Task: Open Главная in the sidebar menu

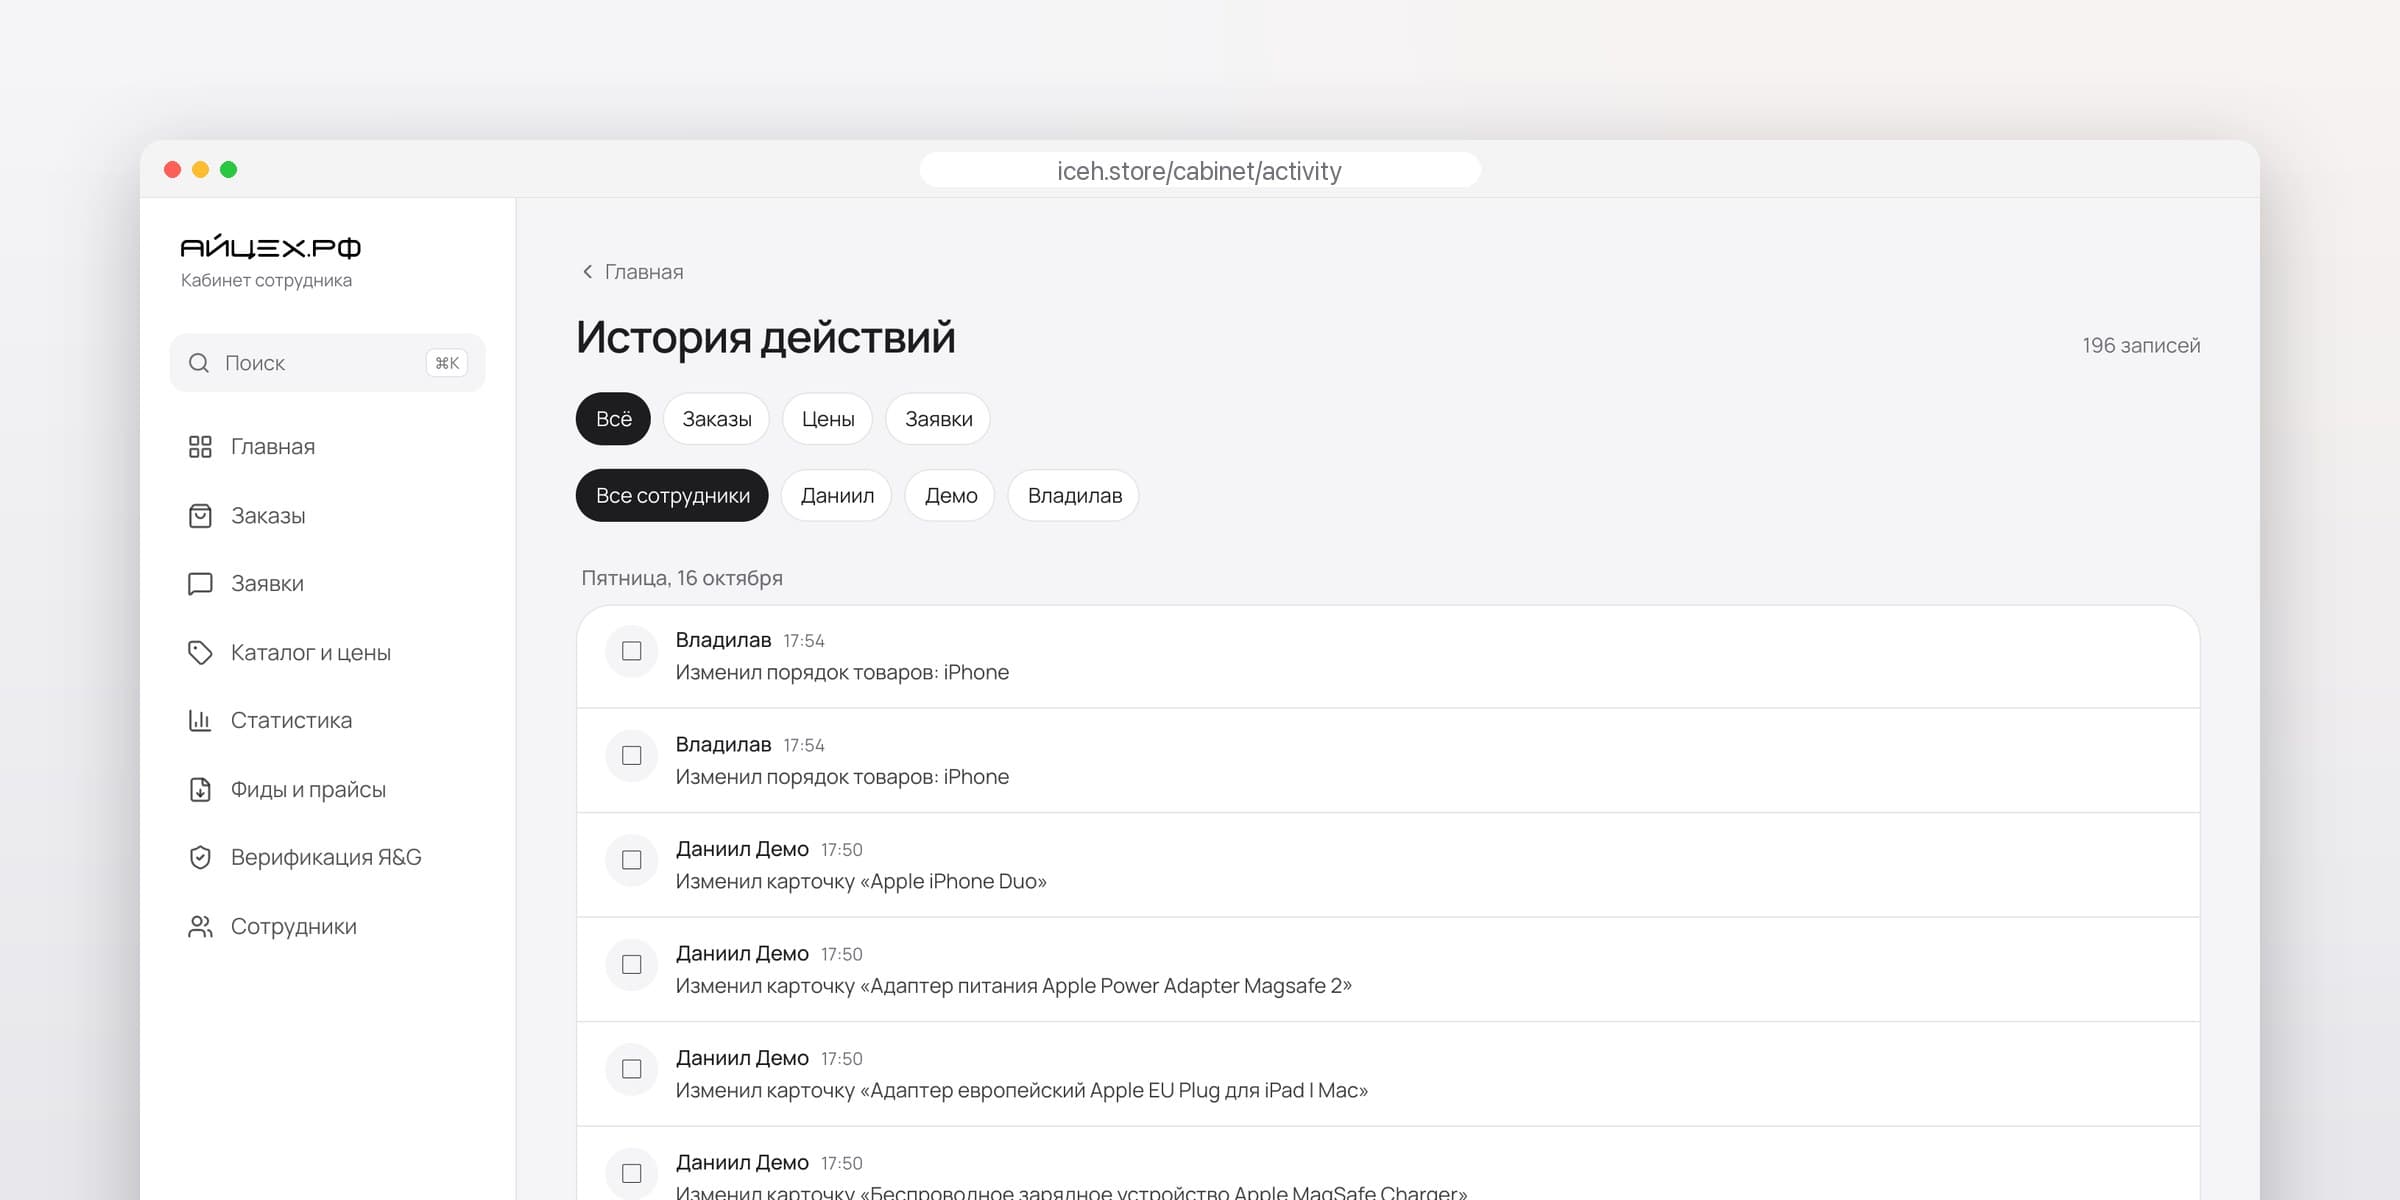Action: tap(327, 447)
